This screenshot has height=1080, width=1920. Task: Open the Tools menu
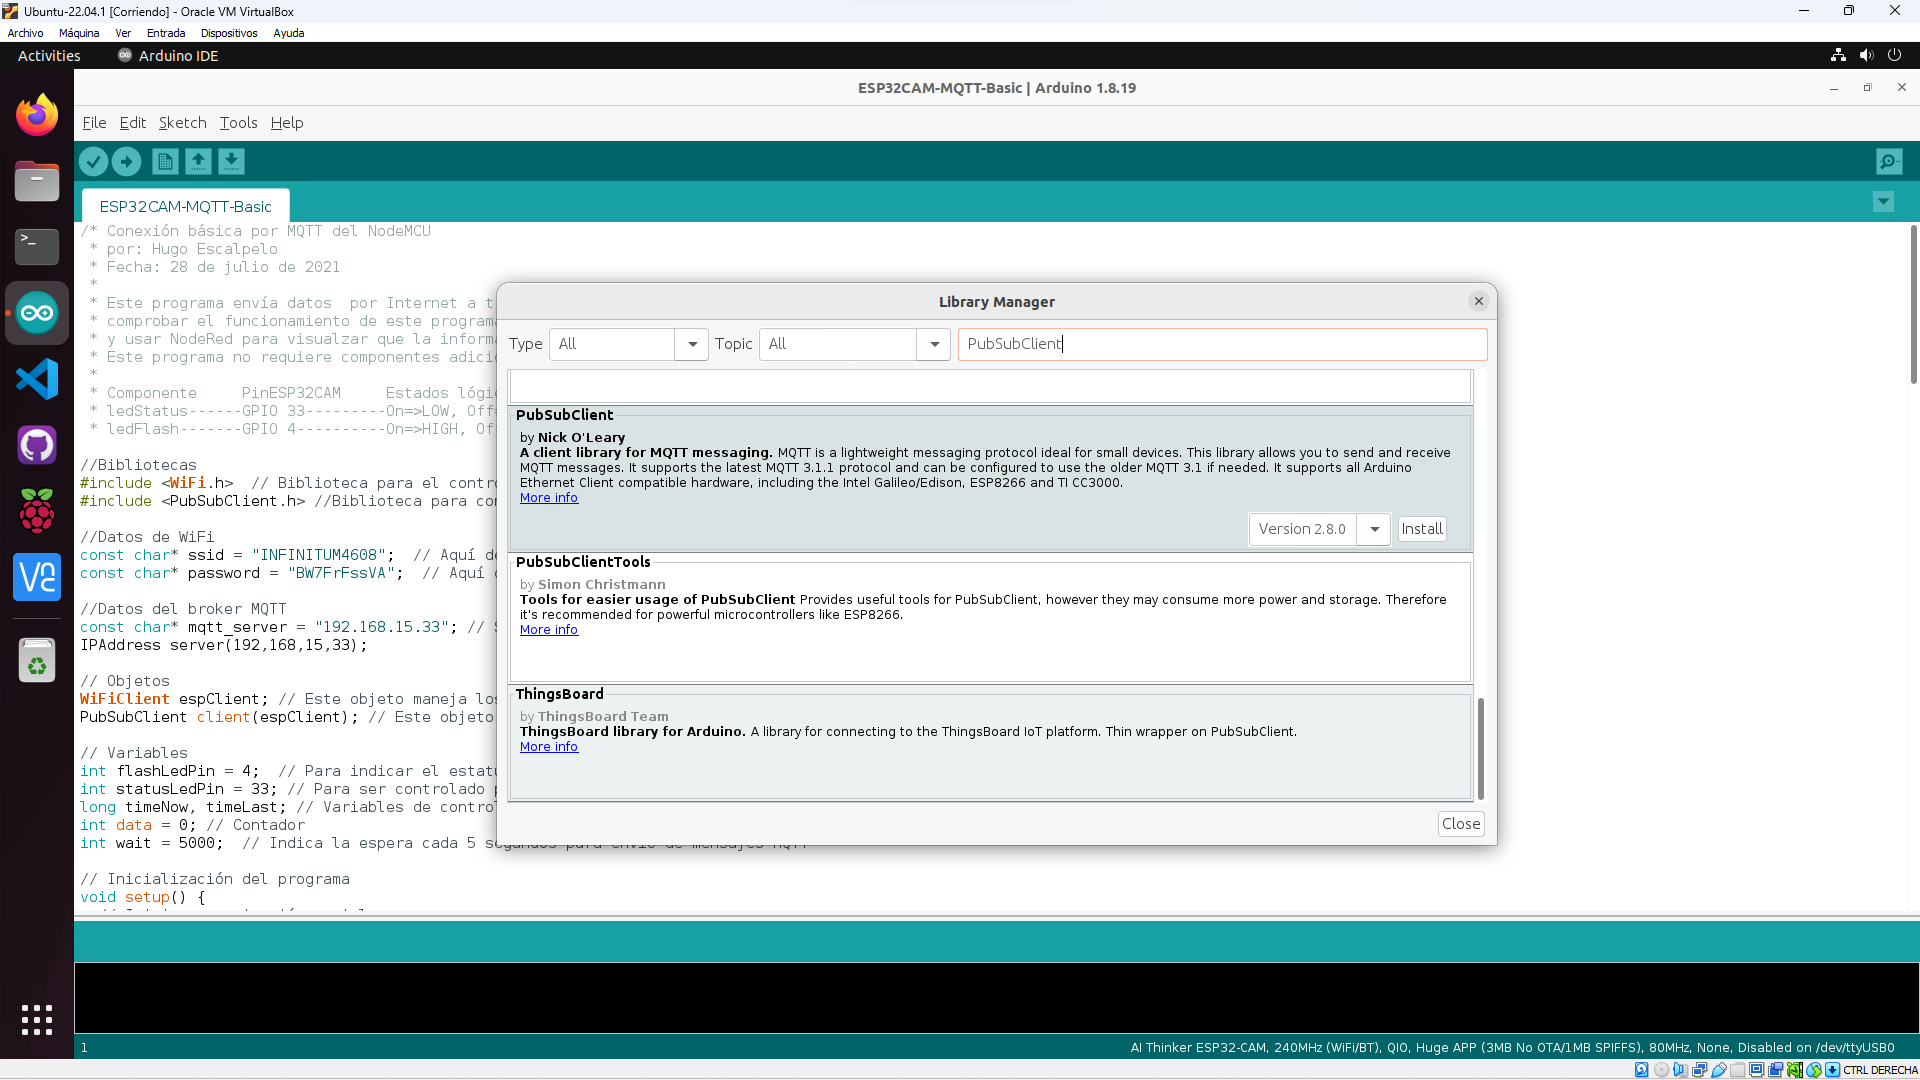(238, 123)
